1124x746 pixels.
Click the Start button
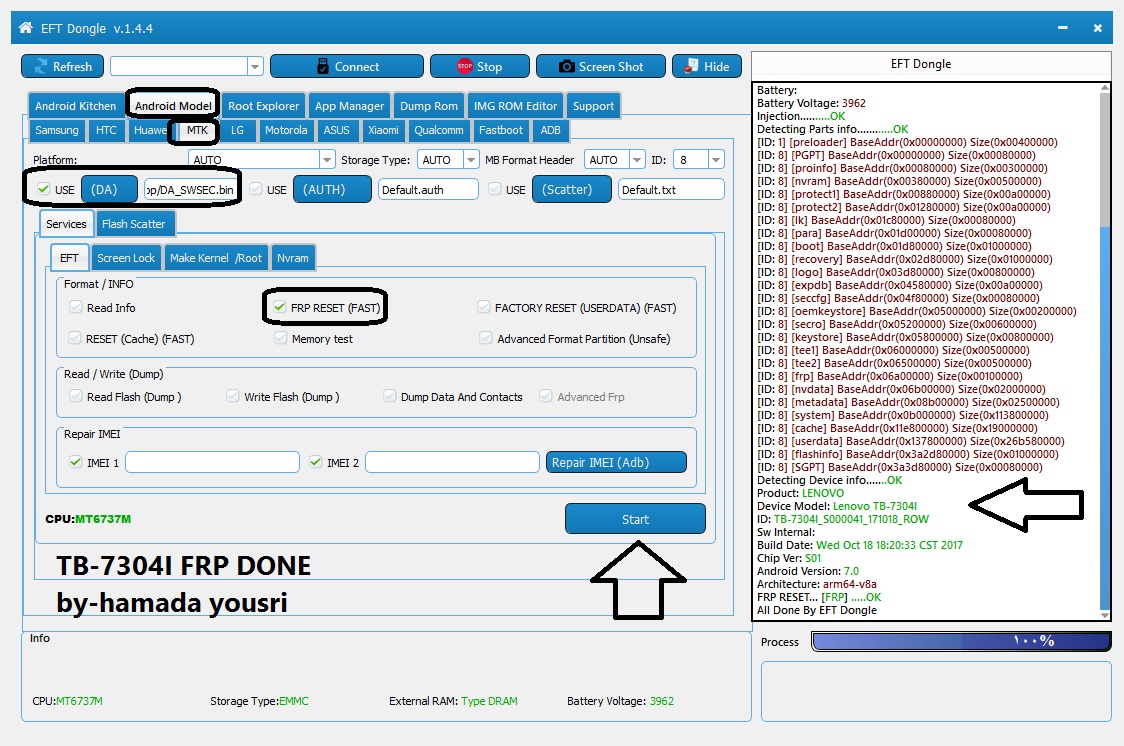pos(635,519)
